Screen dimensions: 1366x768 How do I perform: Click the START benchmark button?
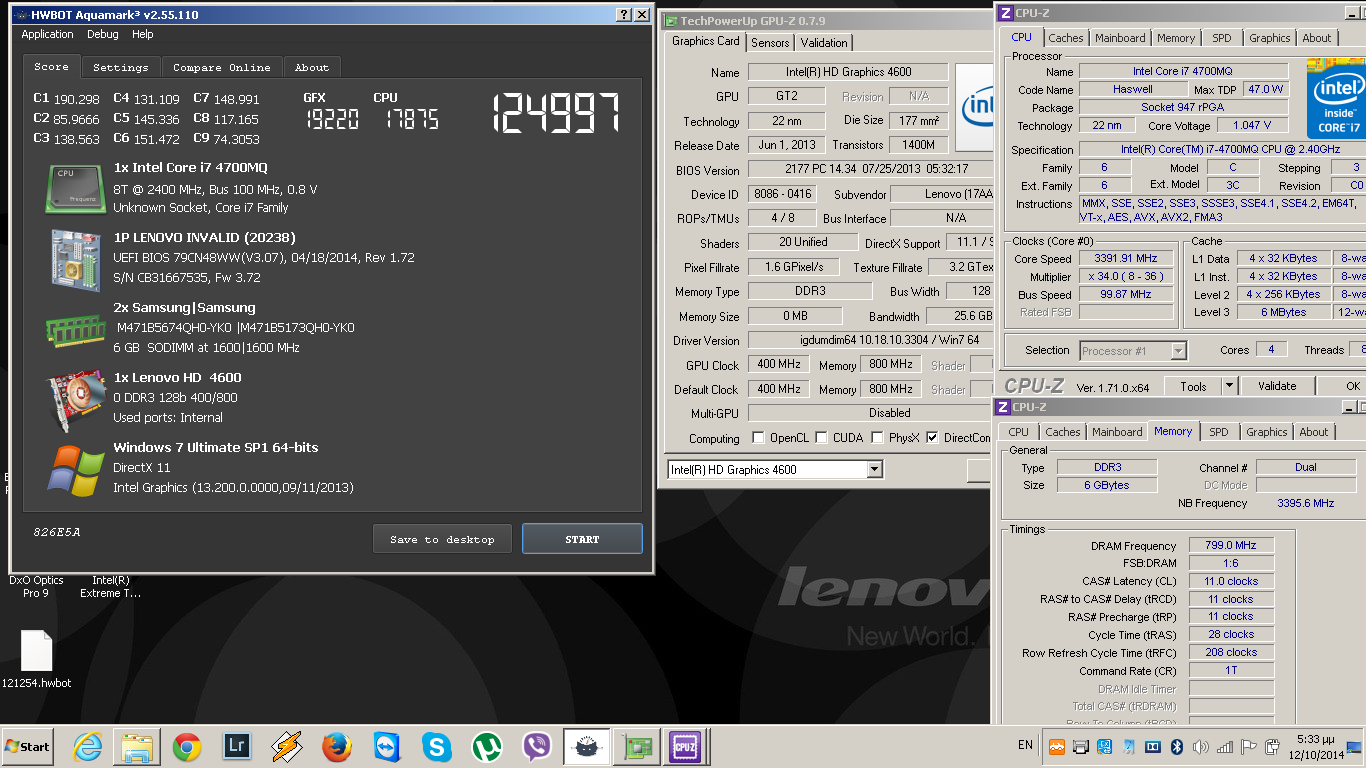[582, 539]
